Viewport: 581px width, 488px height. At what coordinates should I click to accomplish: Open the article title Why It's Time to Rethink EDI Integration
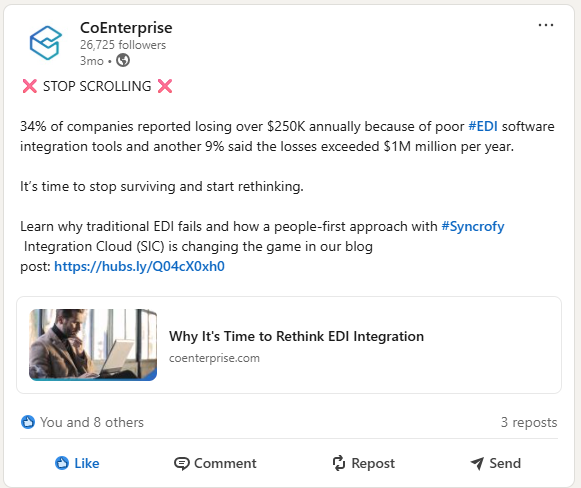(x=296, y=336)
